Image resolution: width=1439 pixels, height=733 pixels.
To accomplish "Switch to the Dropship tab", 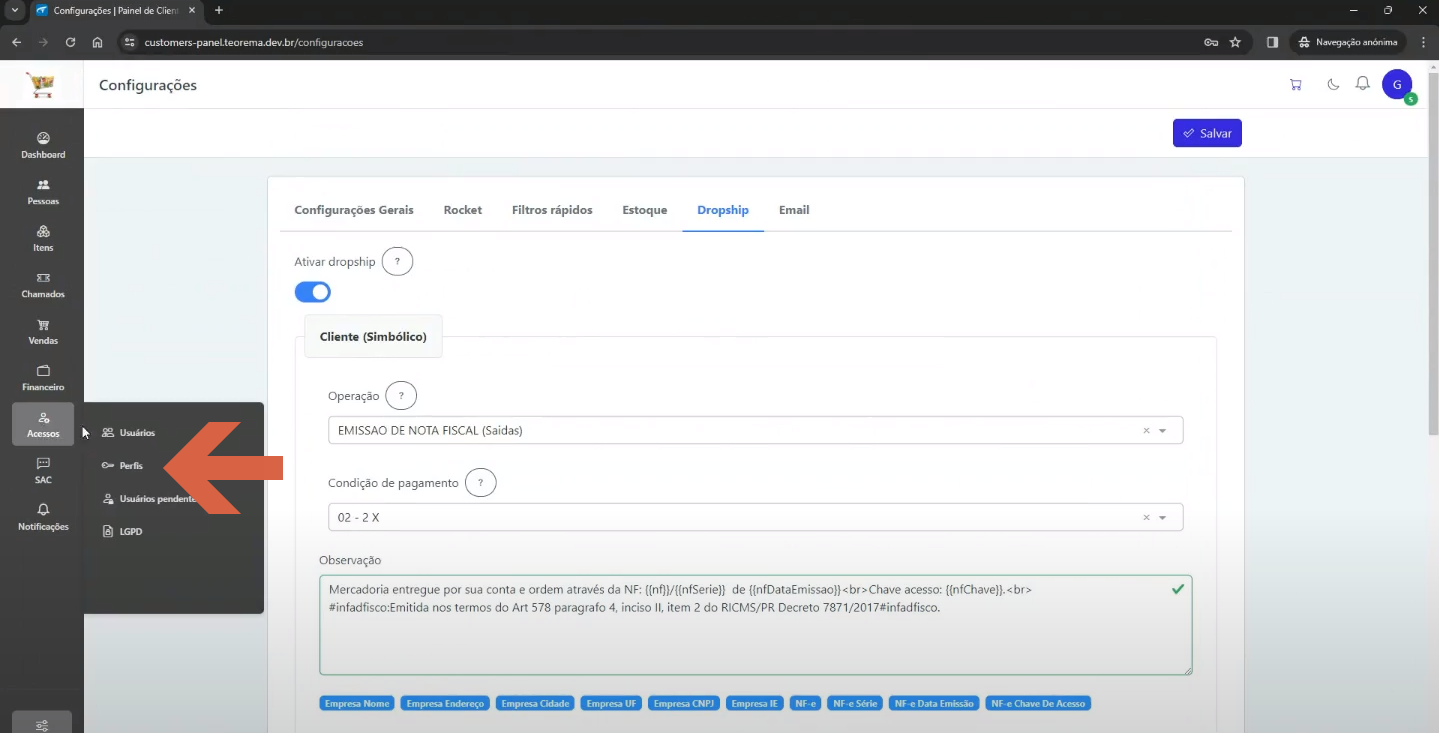I will (723, 210).
